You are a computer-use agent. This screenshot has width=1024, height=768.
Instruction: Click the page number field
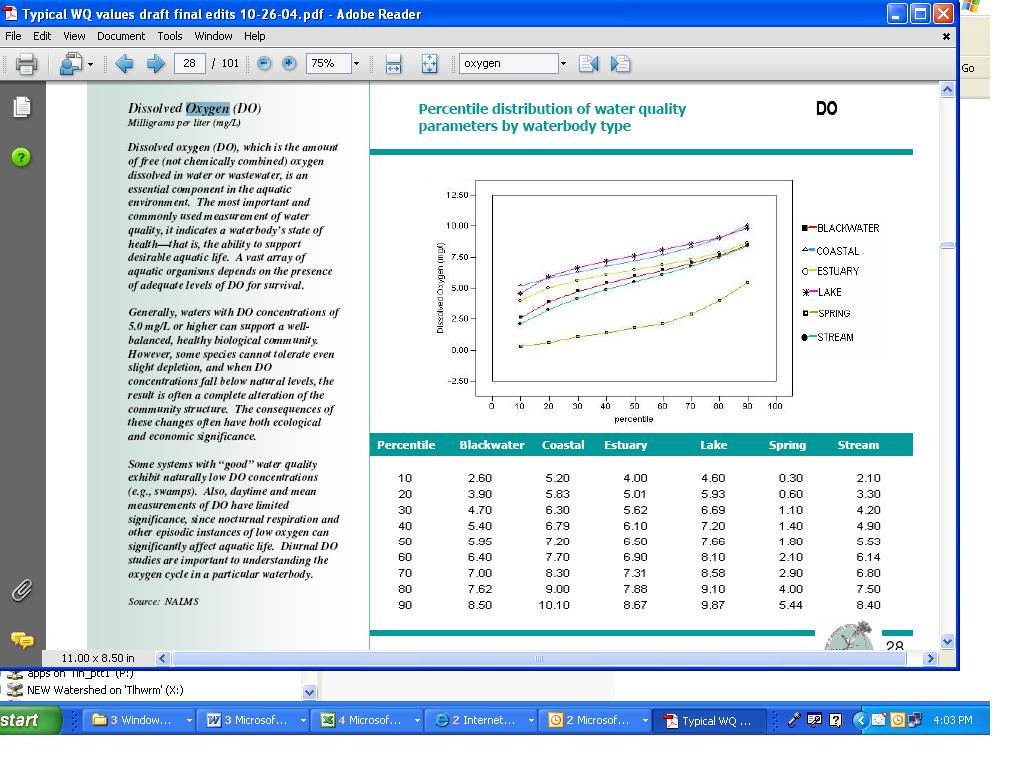[x=189, y=63]
